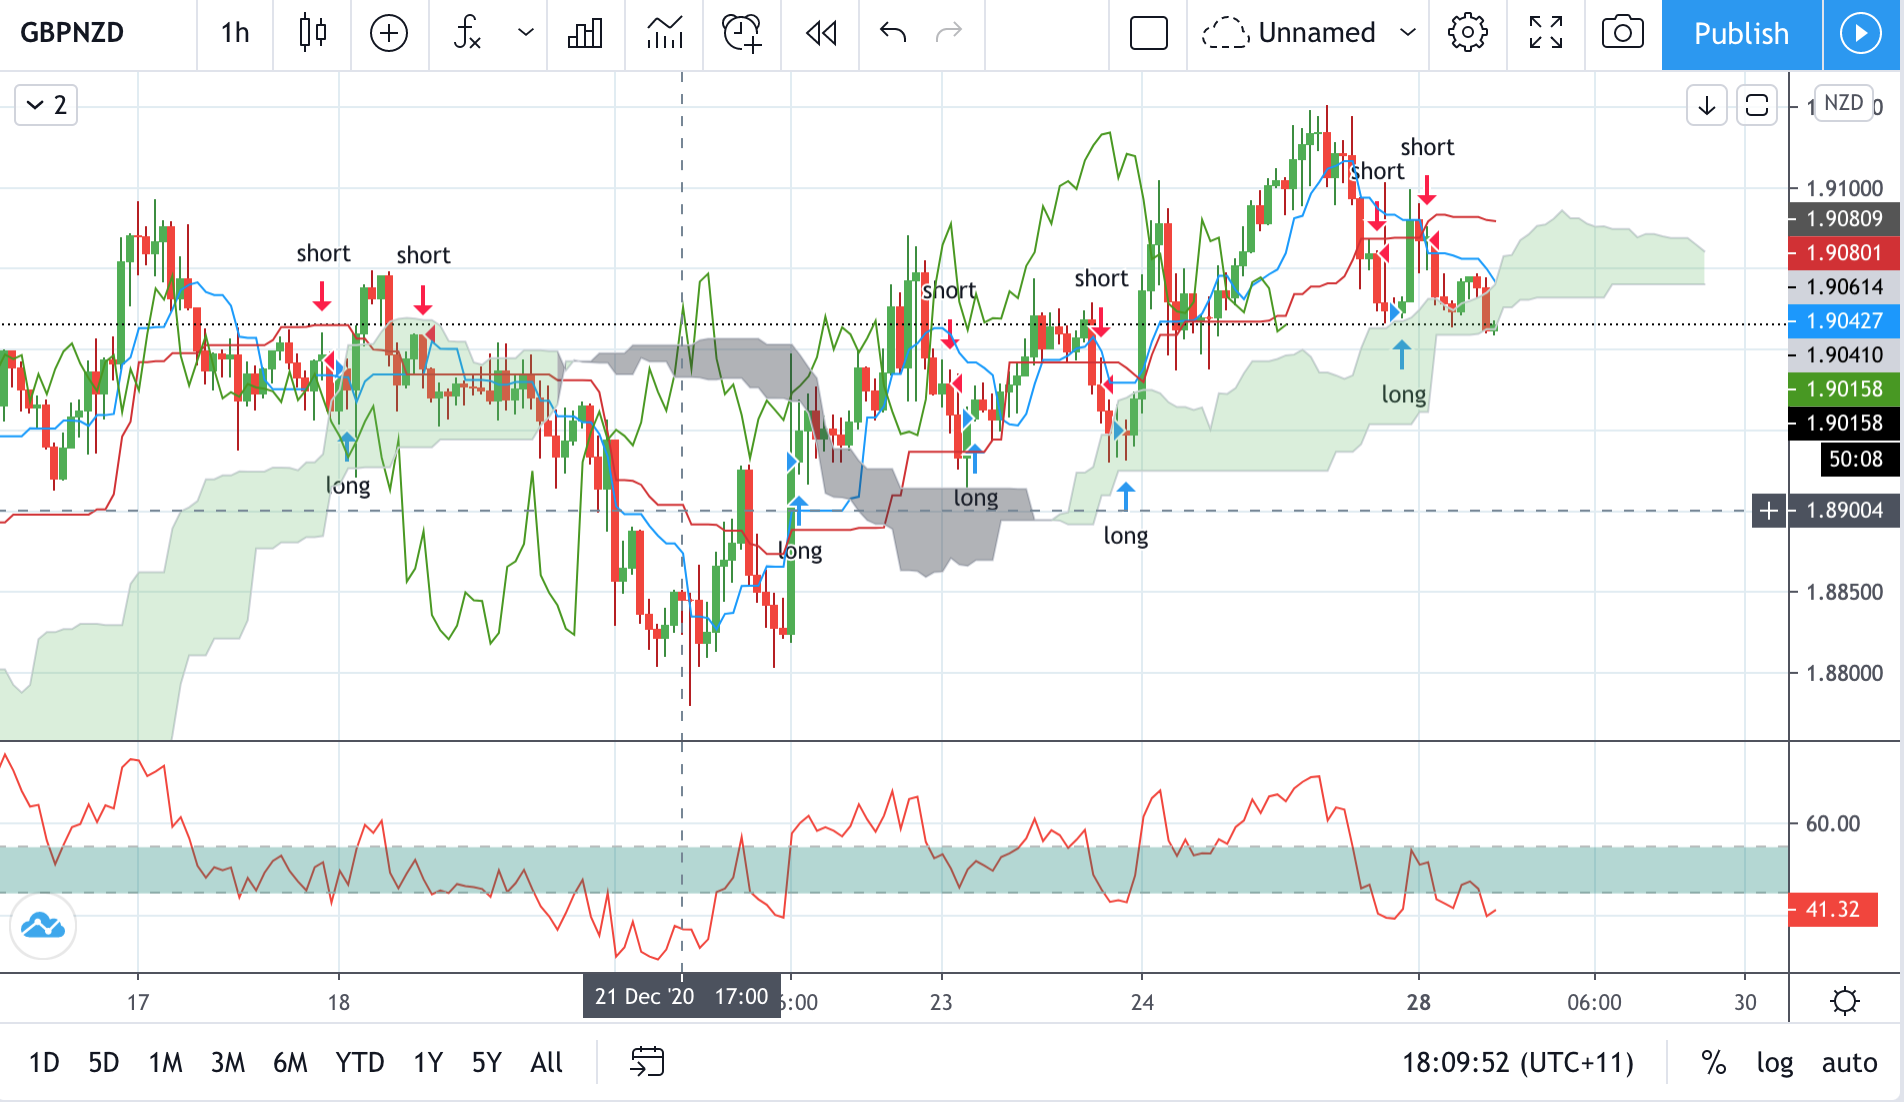Open candlestick chart style selector
This screenshot has width=1904, height=1102.
[312, 33]
